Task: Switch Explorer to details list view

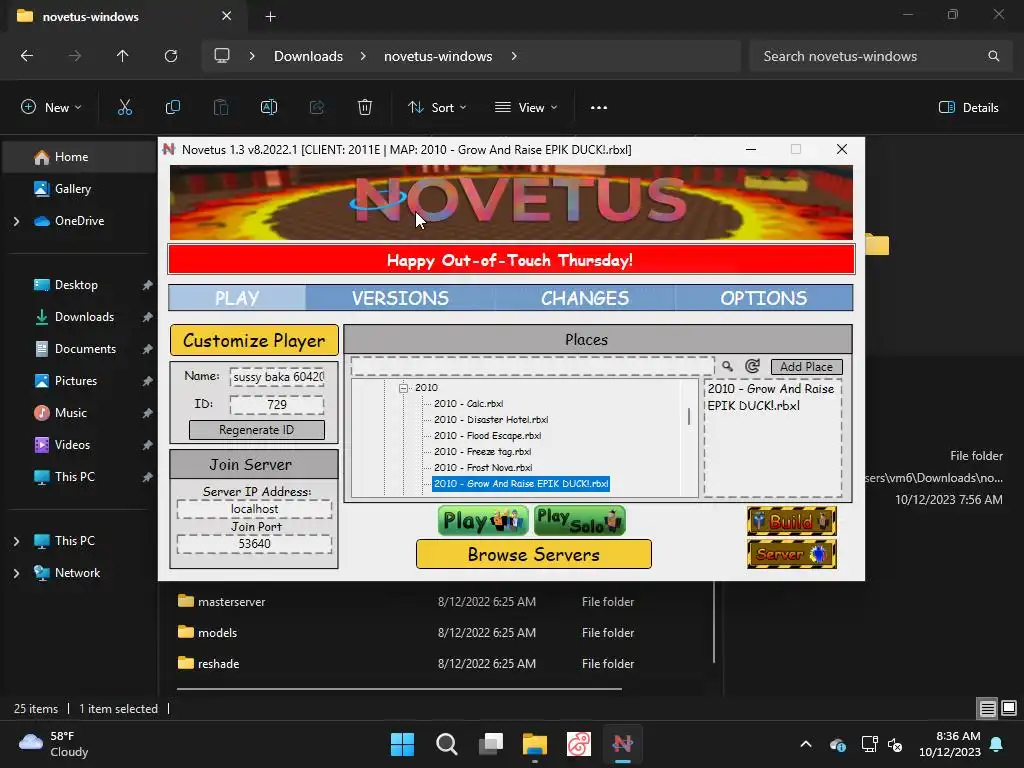Action: (x=987, y=708)
